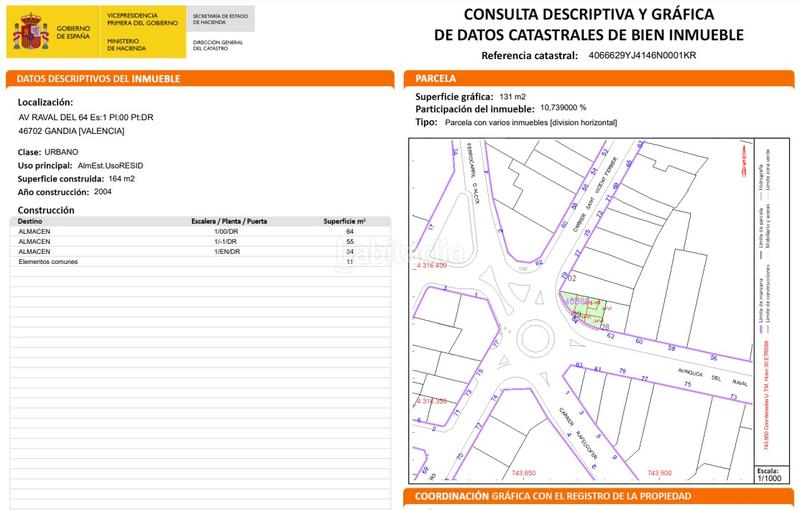800x510 pixels.
Task: Click the central roundabout circle on the map
Action: pos(535,338)
